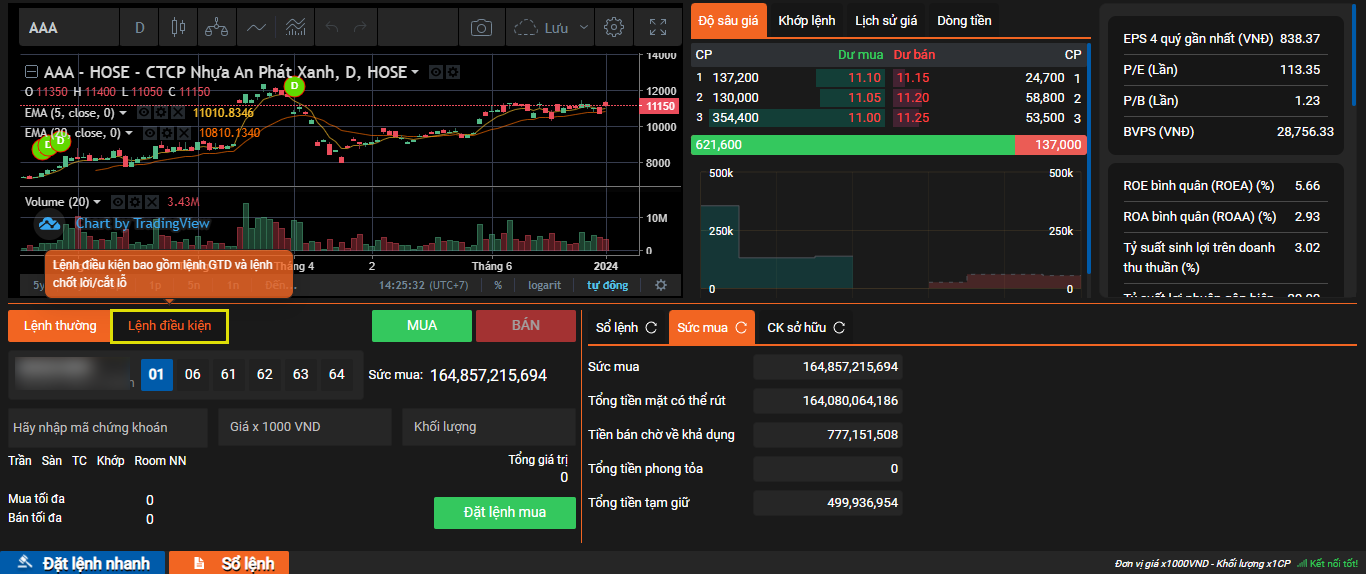Viewport: 1366px width, 574px height.
Task: Remove the EMA 5 indicator with X
Action: click(x=178, y=113)
